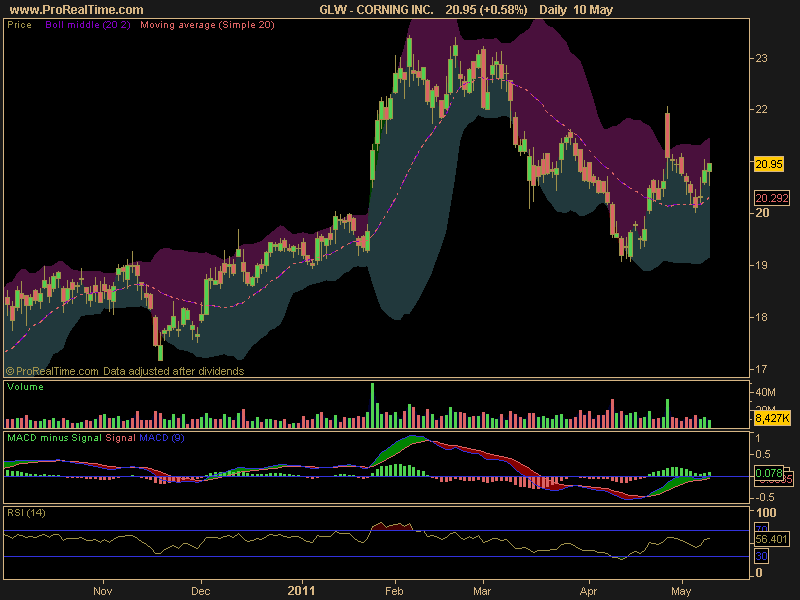Click the May time axis marker
Image resolution: width=800 pixels, height=600 pixels.
tap(681, 591)
